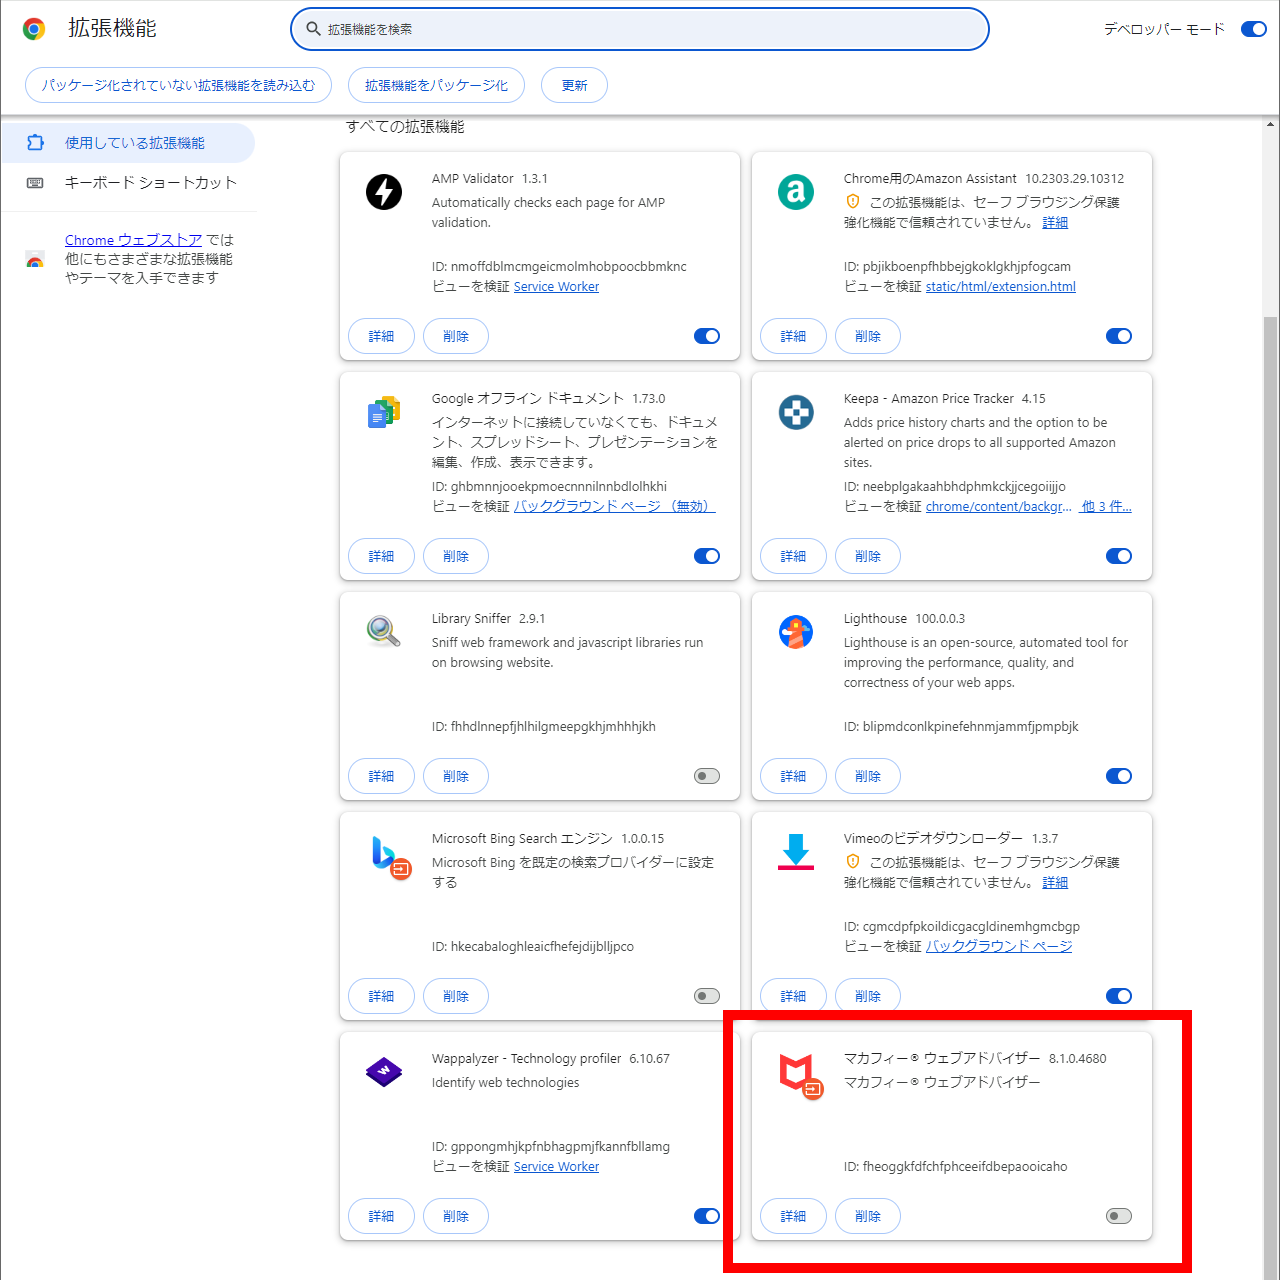Disable AMP Validator extension toggle
Screen dimensions: 1280x1280
click(x=707, y=336)
